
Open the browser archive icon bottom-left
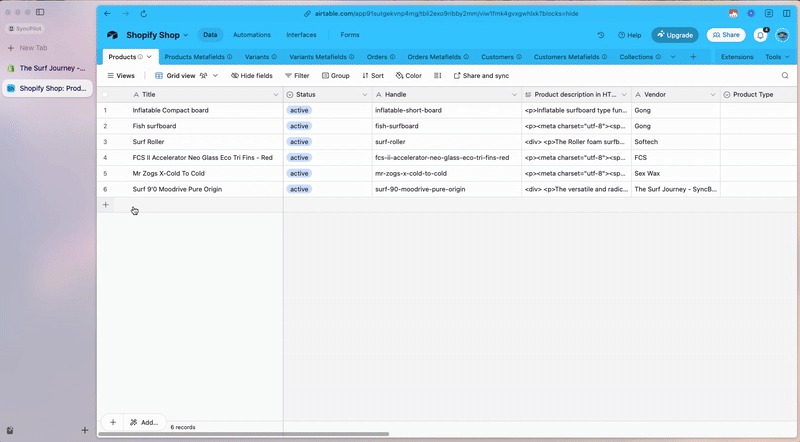(10, 430)
